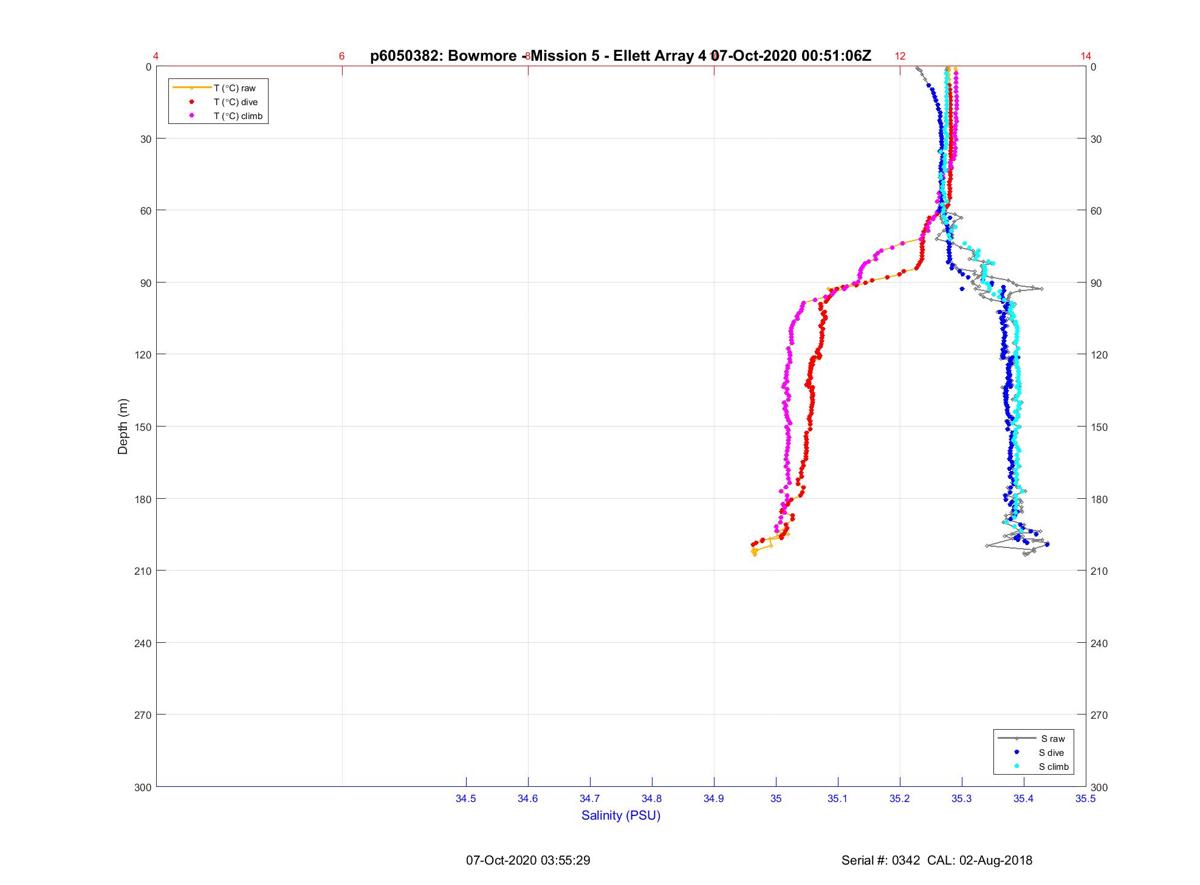
Task: Select the 'S climb' legend label
Action: pyautogui.click(x=1054, y=766)
